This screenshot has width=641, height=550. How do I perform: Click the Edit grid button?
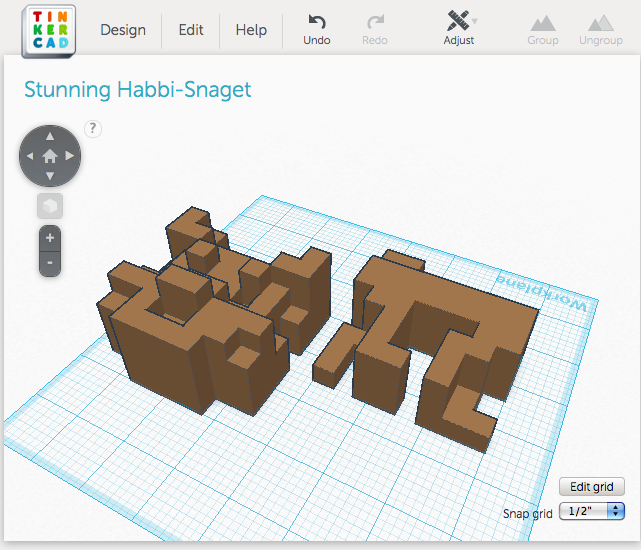coord(592,487)
